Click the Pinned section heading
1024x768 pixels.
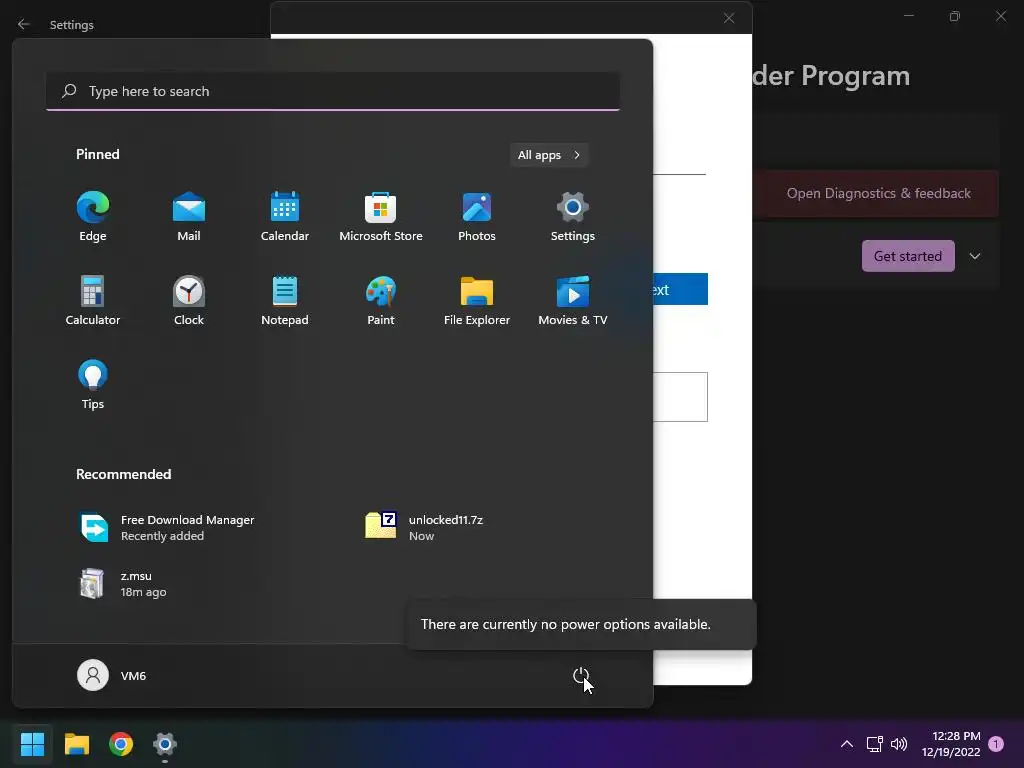point(97,154)
